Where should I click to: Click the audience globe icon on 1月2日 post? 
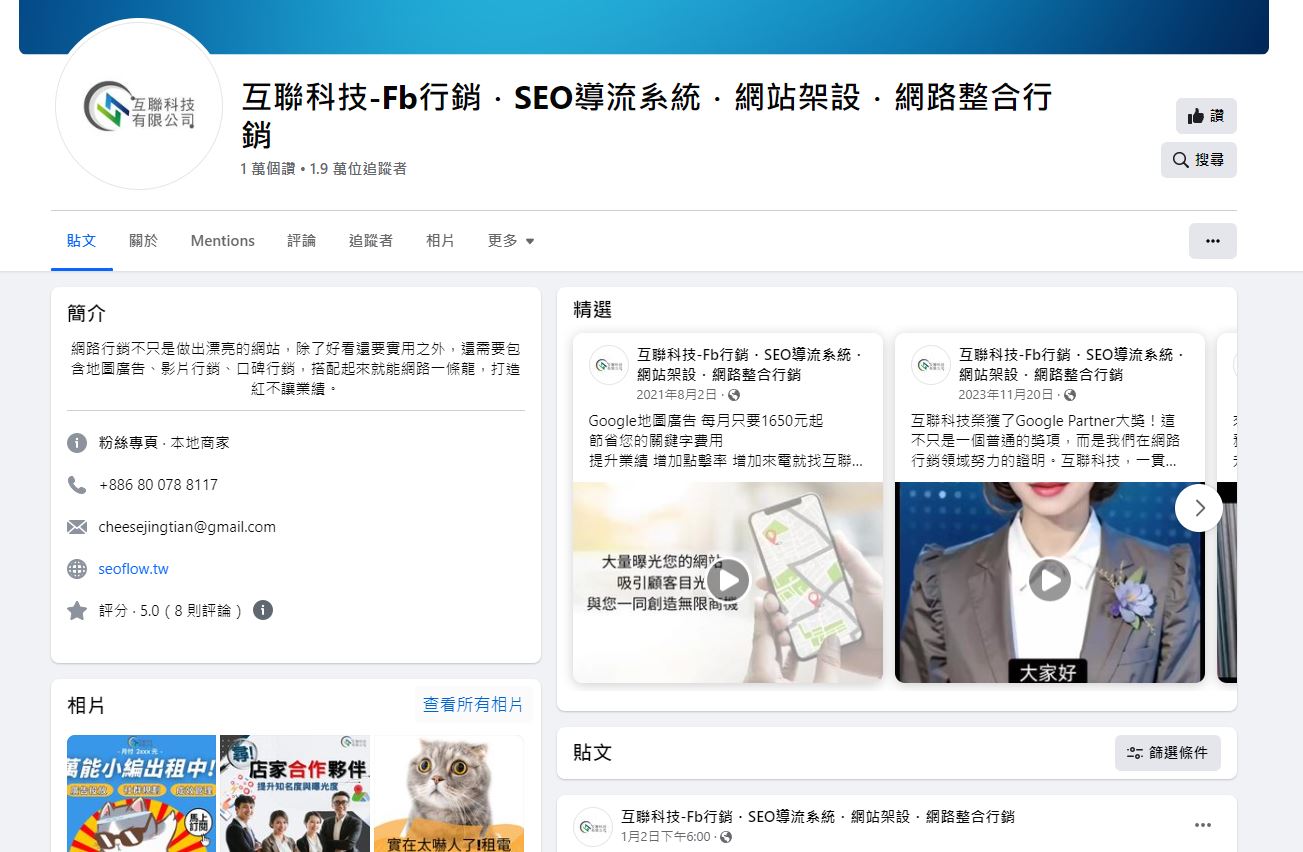click(727, 837)
